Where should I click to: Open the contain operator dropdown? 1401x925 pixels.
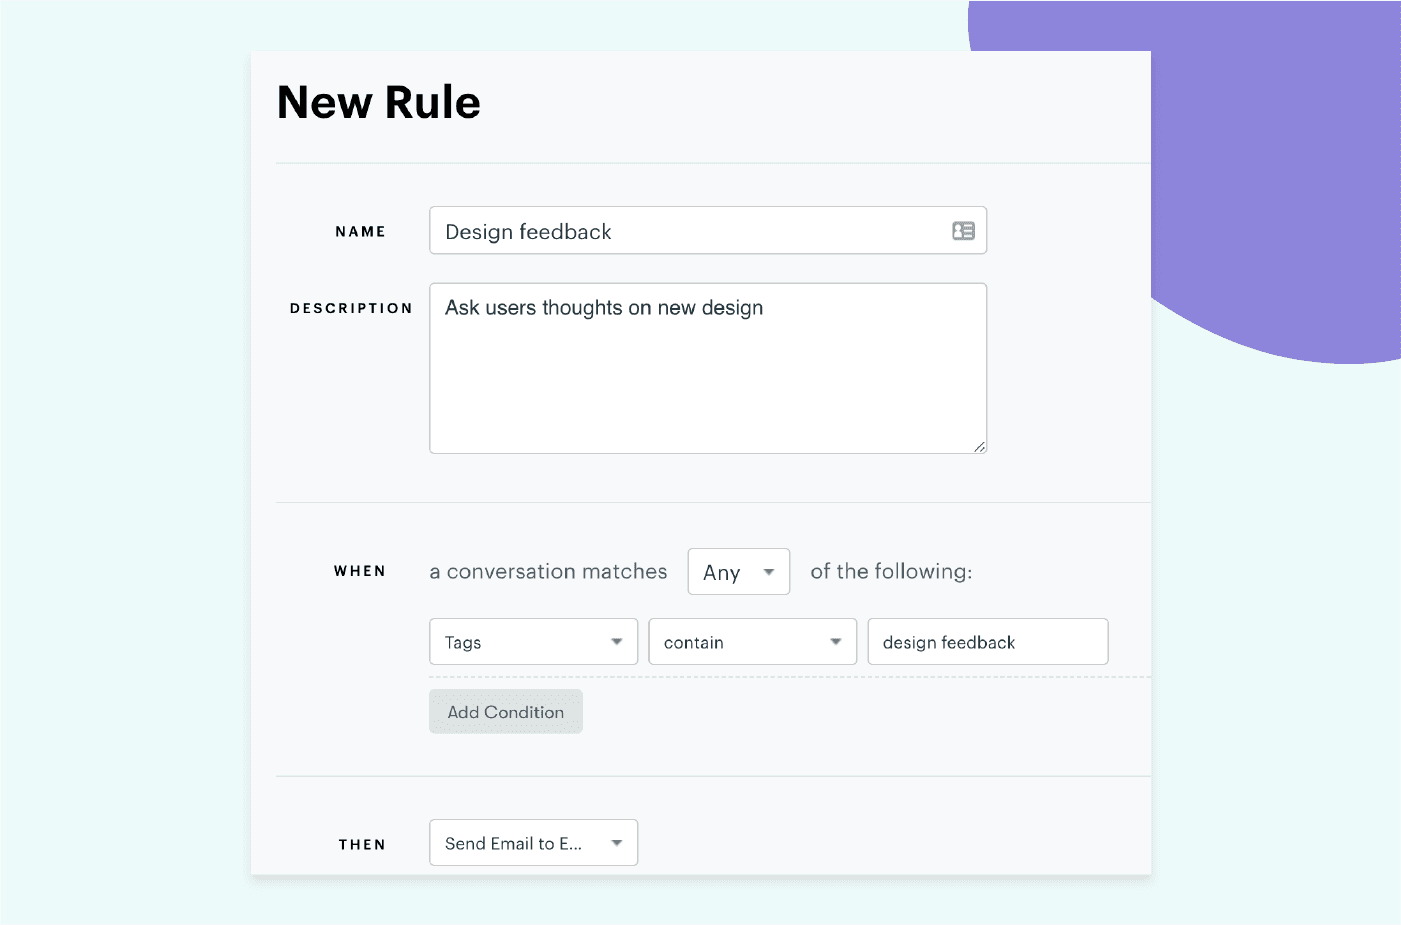[x=752, y=641]
